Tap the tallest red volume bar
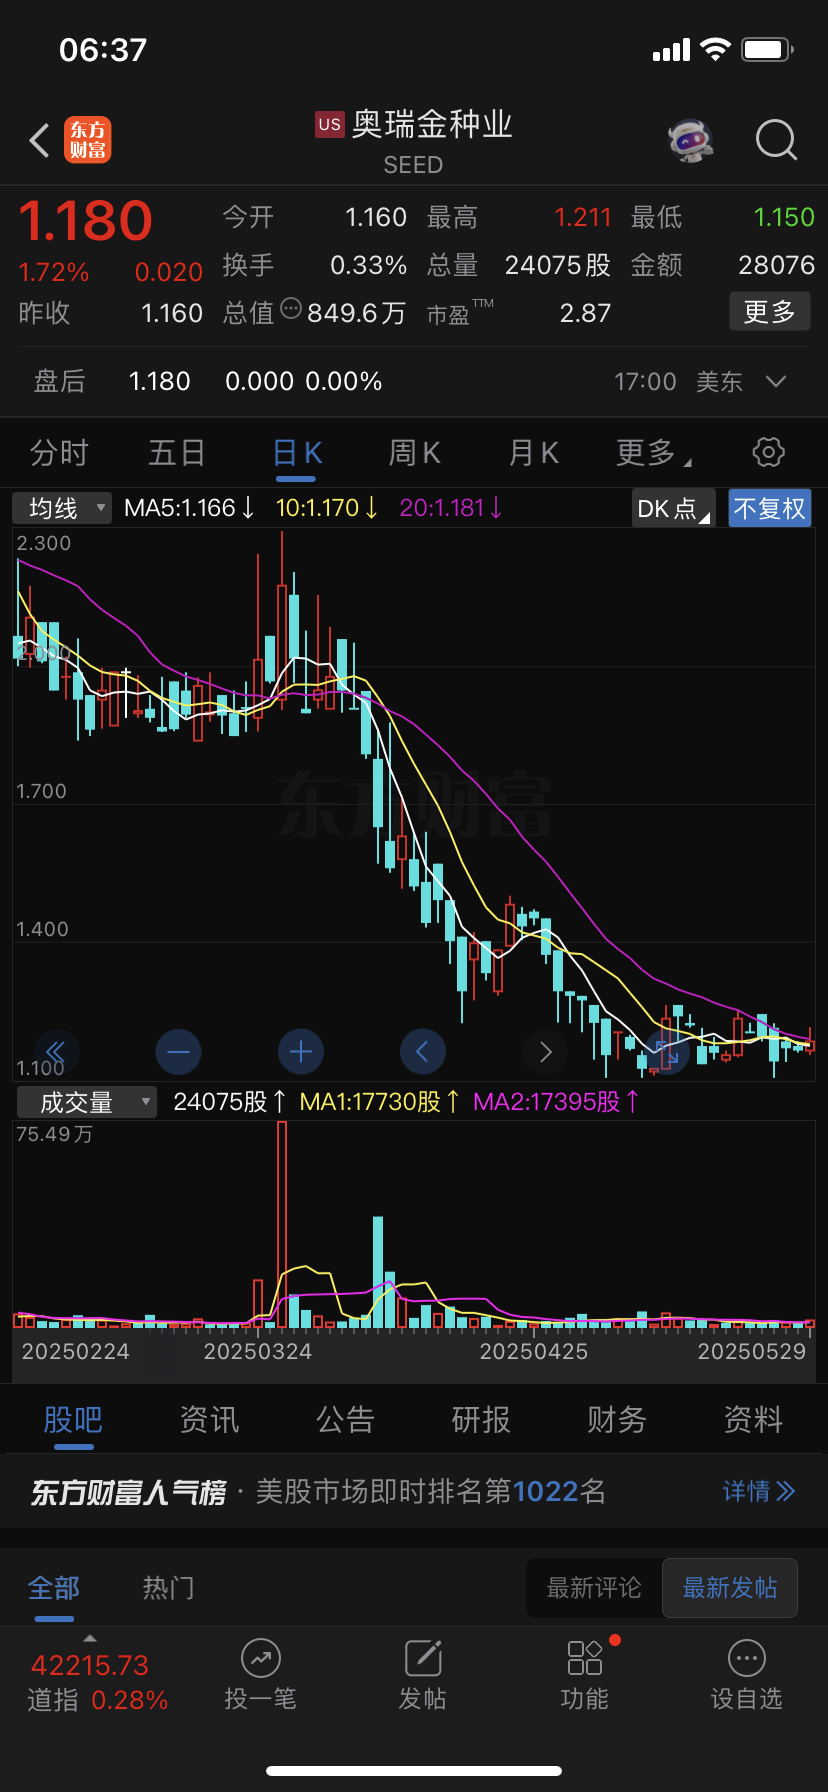828x1792 pixels. click(x=282, y=1224)
